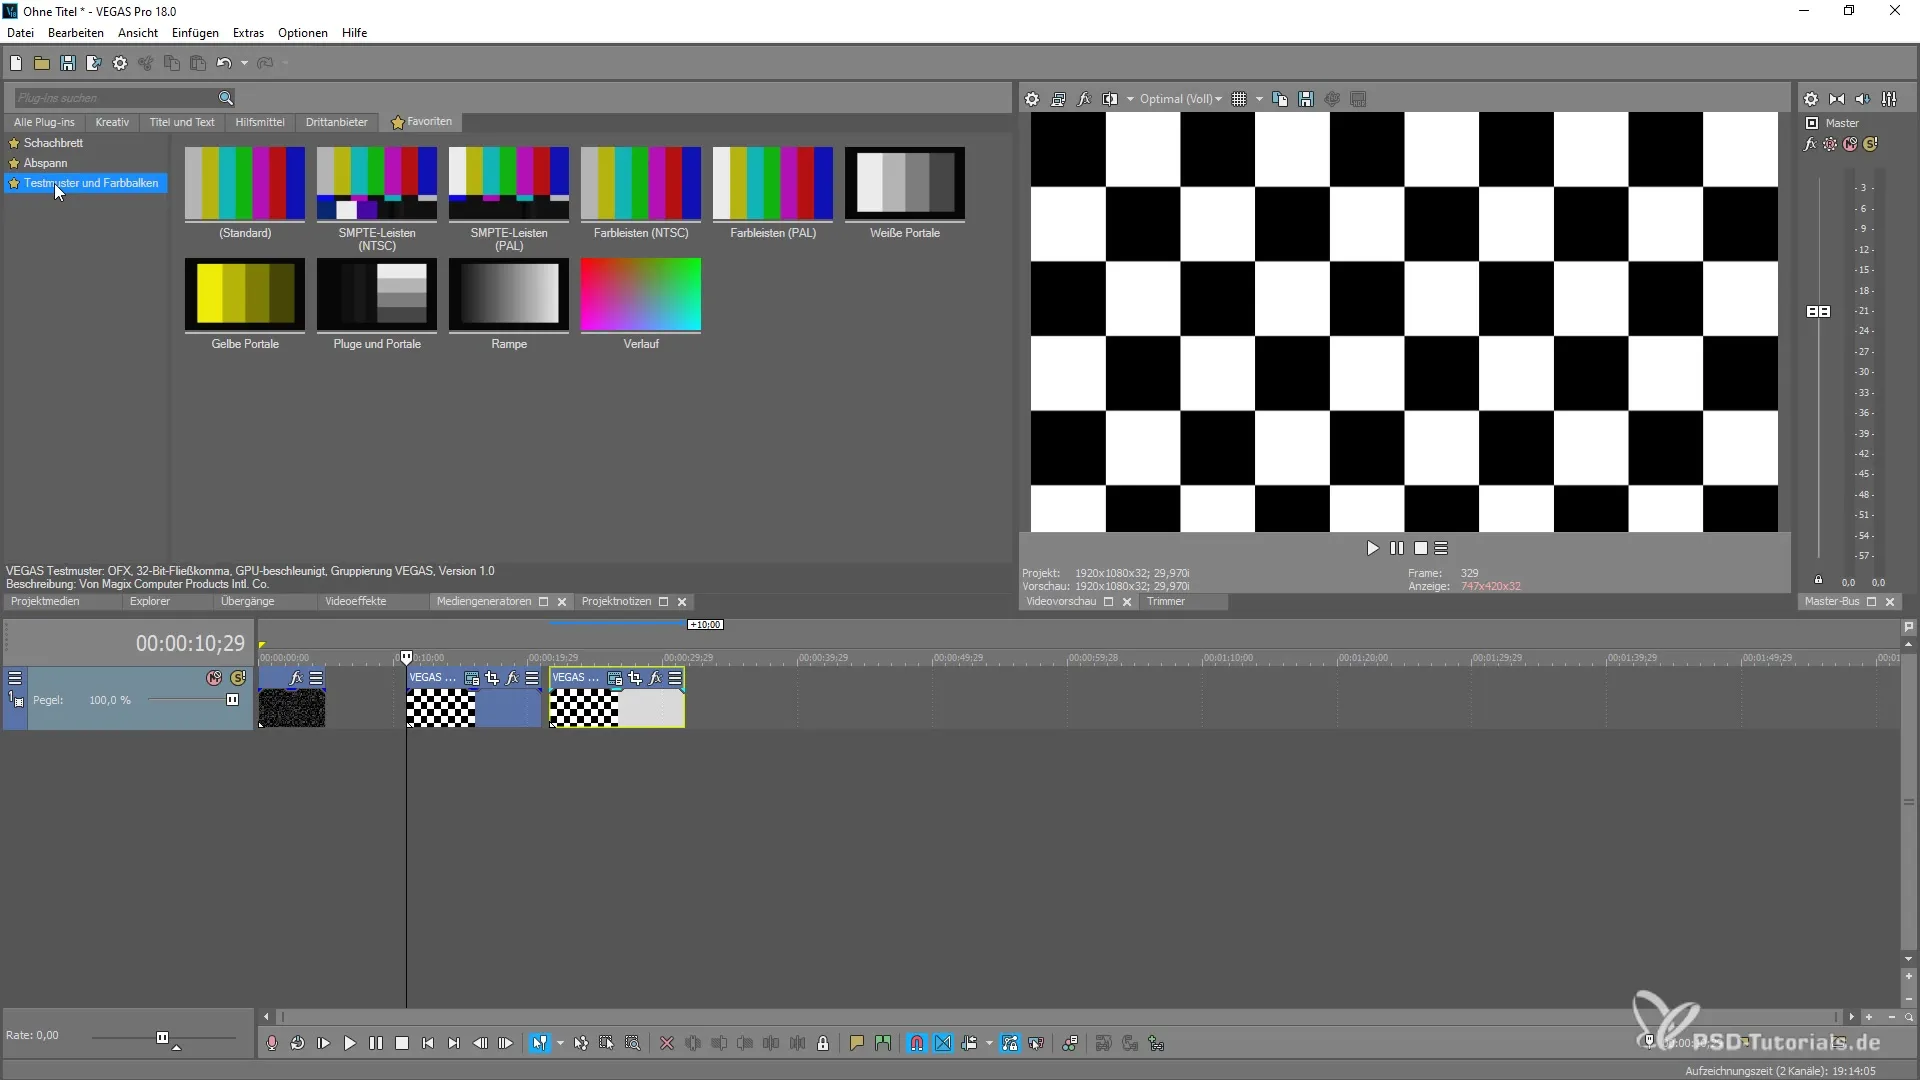Solo video track 1
The width and height of the screenshot is (1920, 1080).
point(238,678)
